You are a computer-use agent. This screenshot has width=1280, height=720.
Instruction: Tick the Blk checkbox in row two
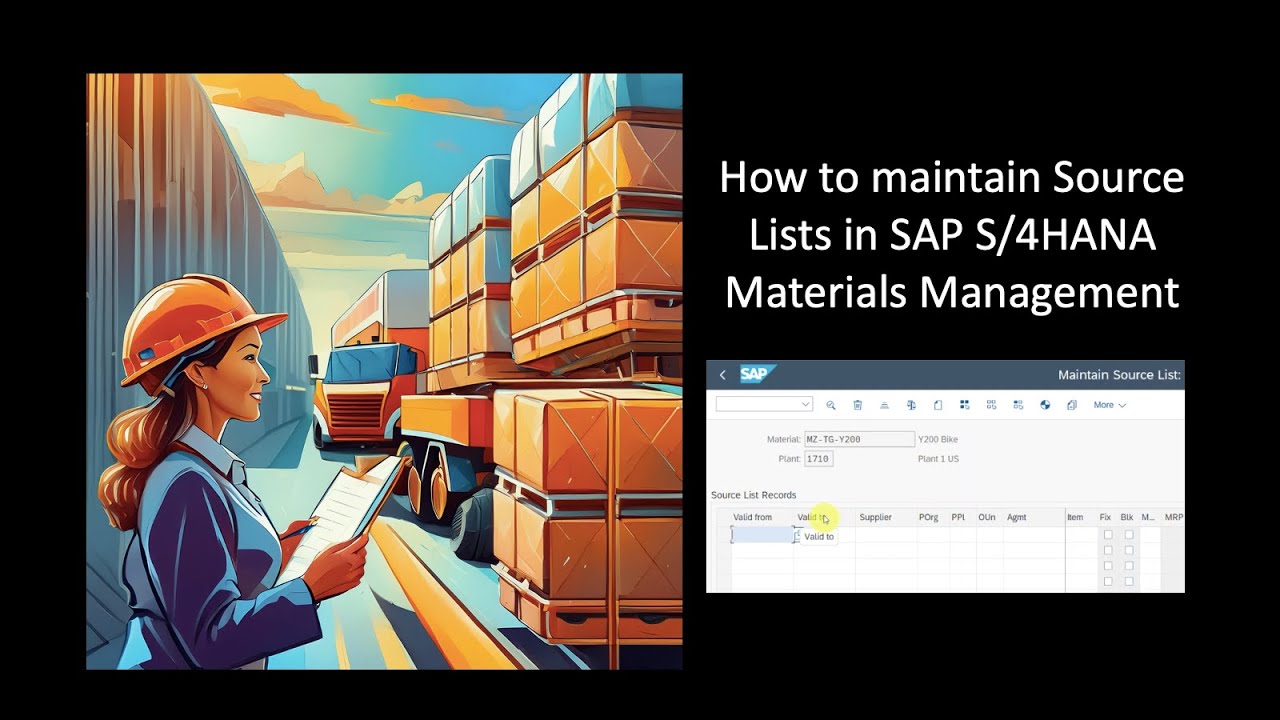(1129, 550)
